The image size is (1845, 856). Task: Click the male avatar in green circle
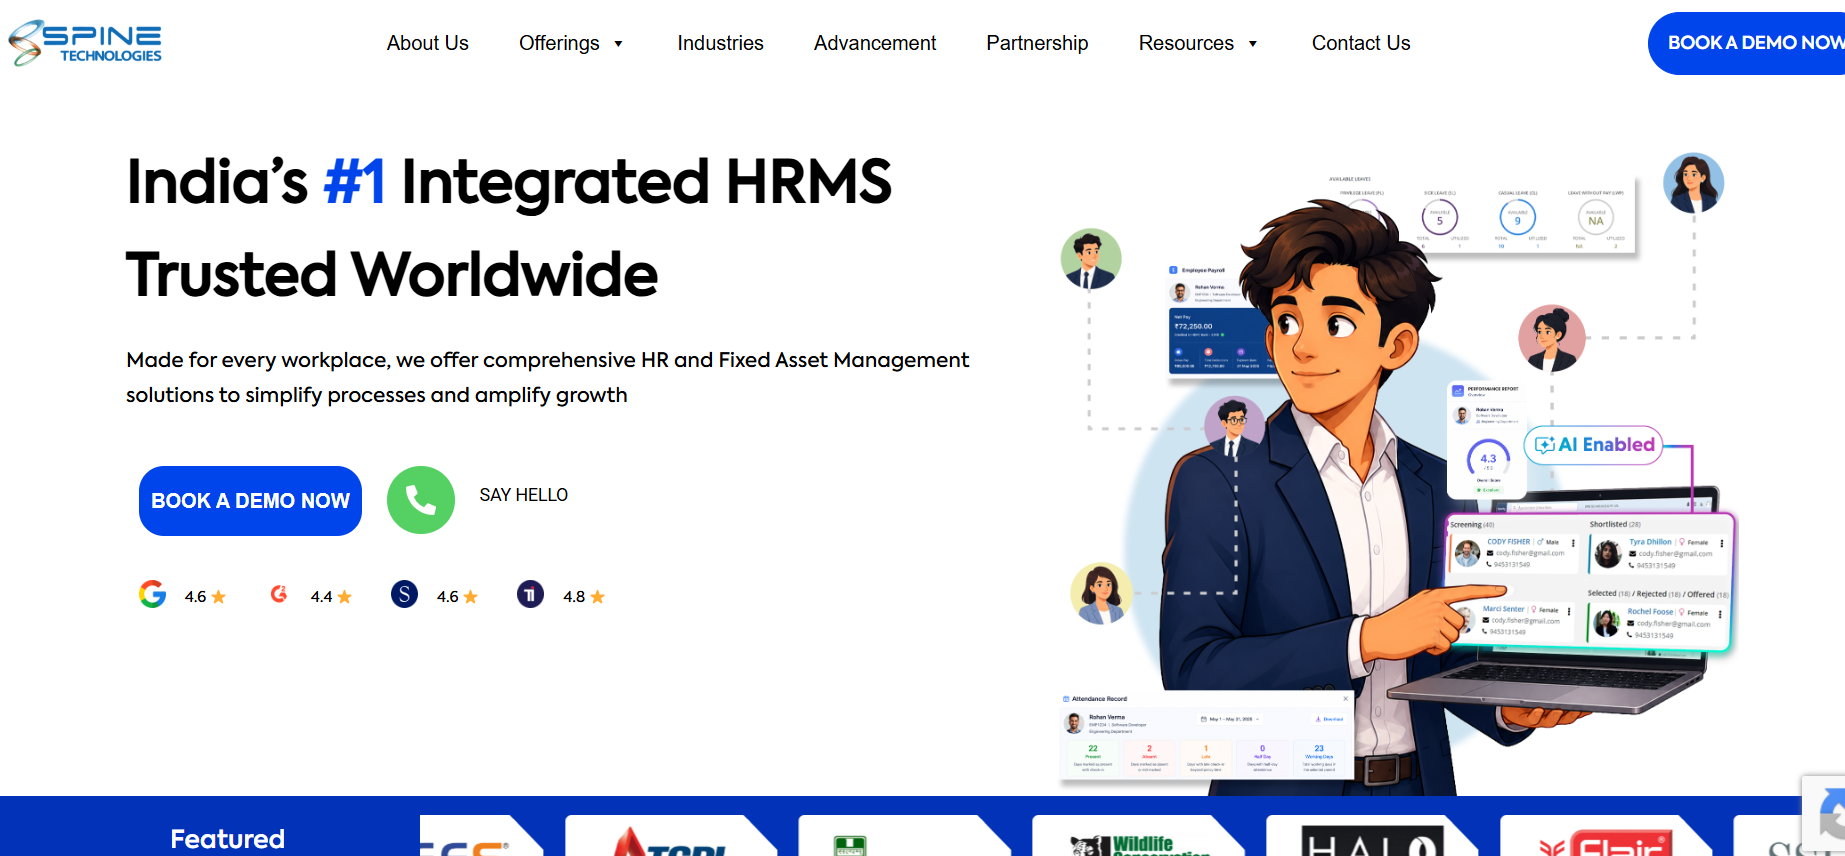tap(1091, 259)
